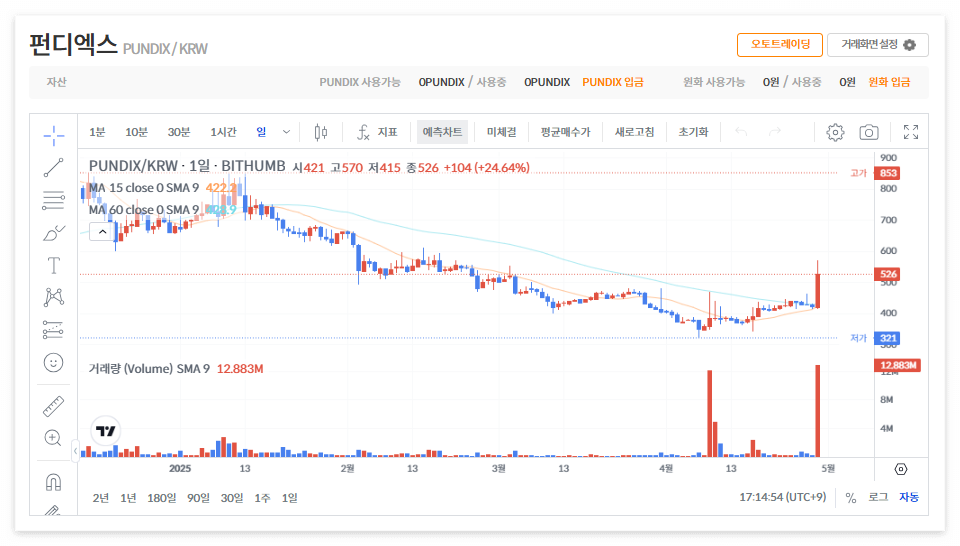Click the redo arrow

tap(775, 132)
